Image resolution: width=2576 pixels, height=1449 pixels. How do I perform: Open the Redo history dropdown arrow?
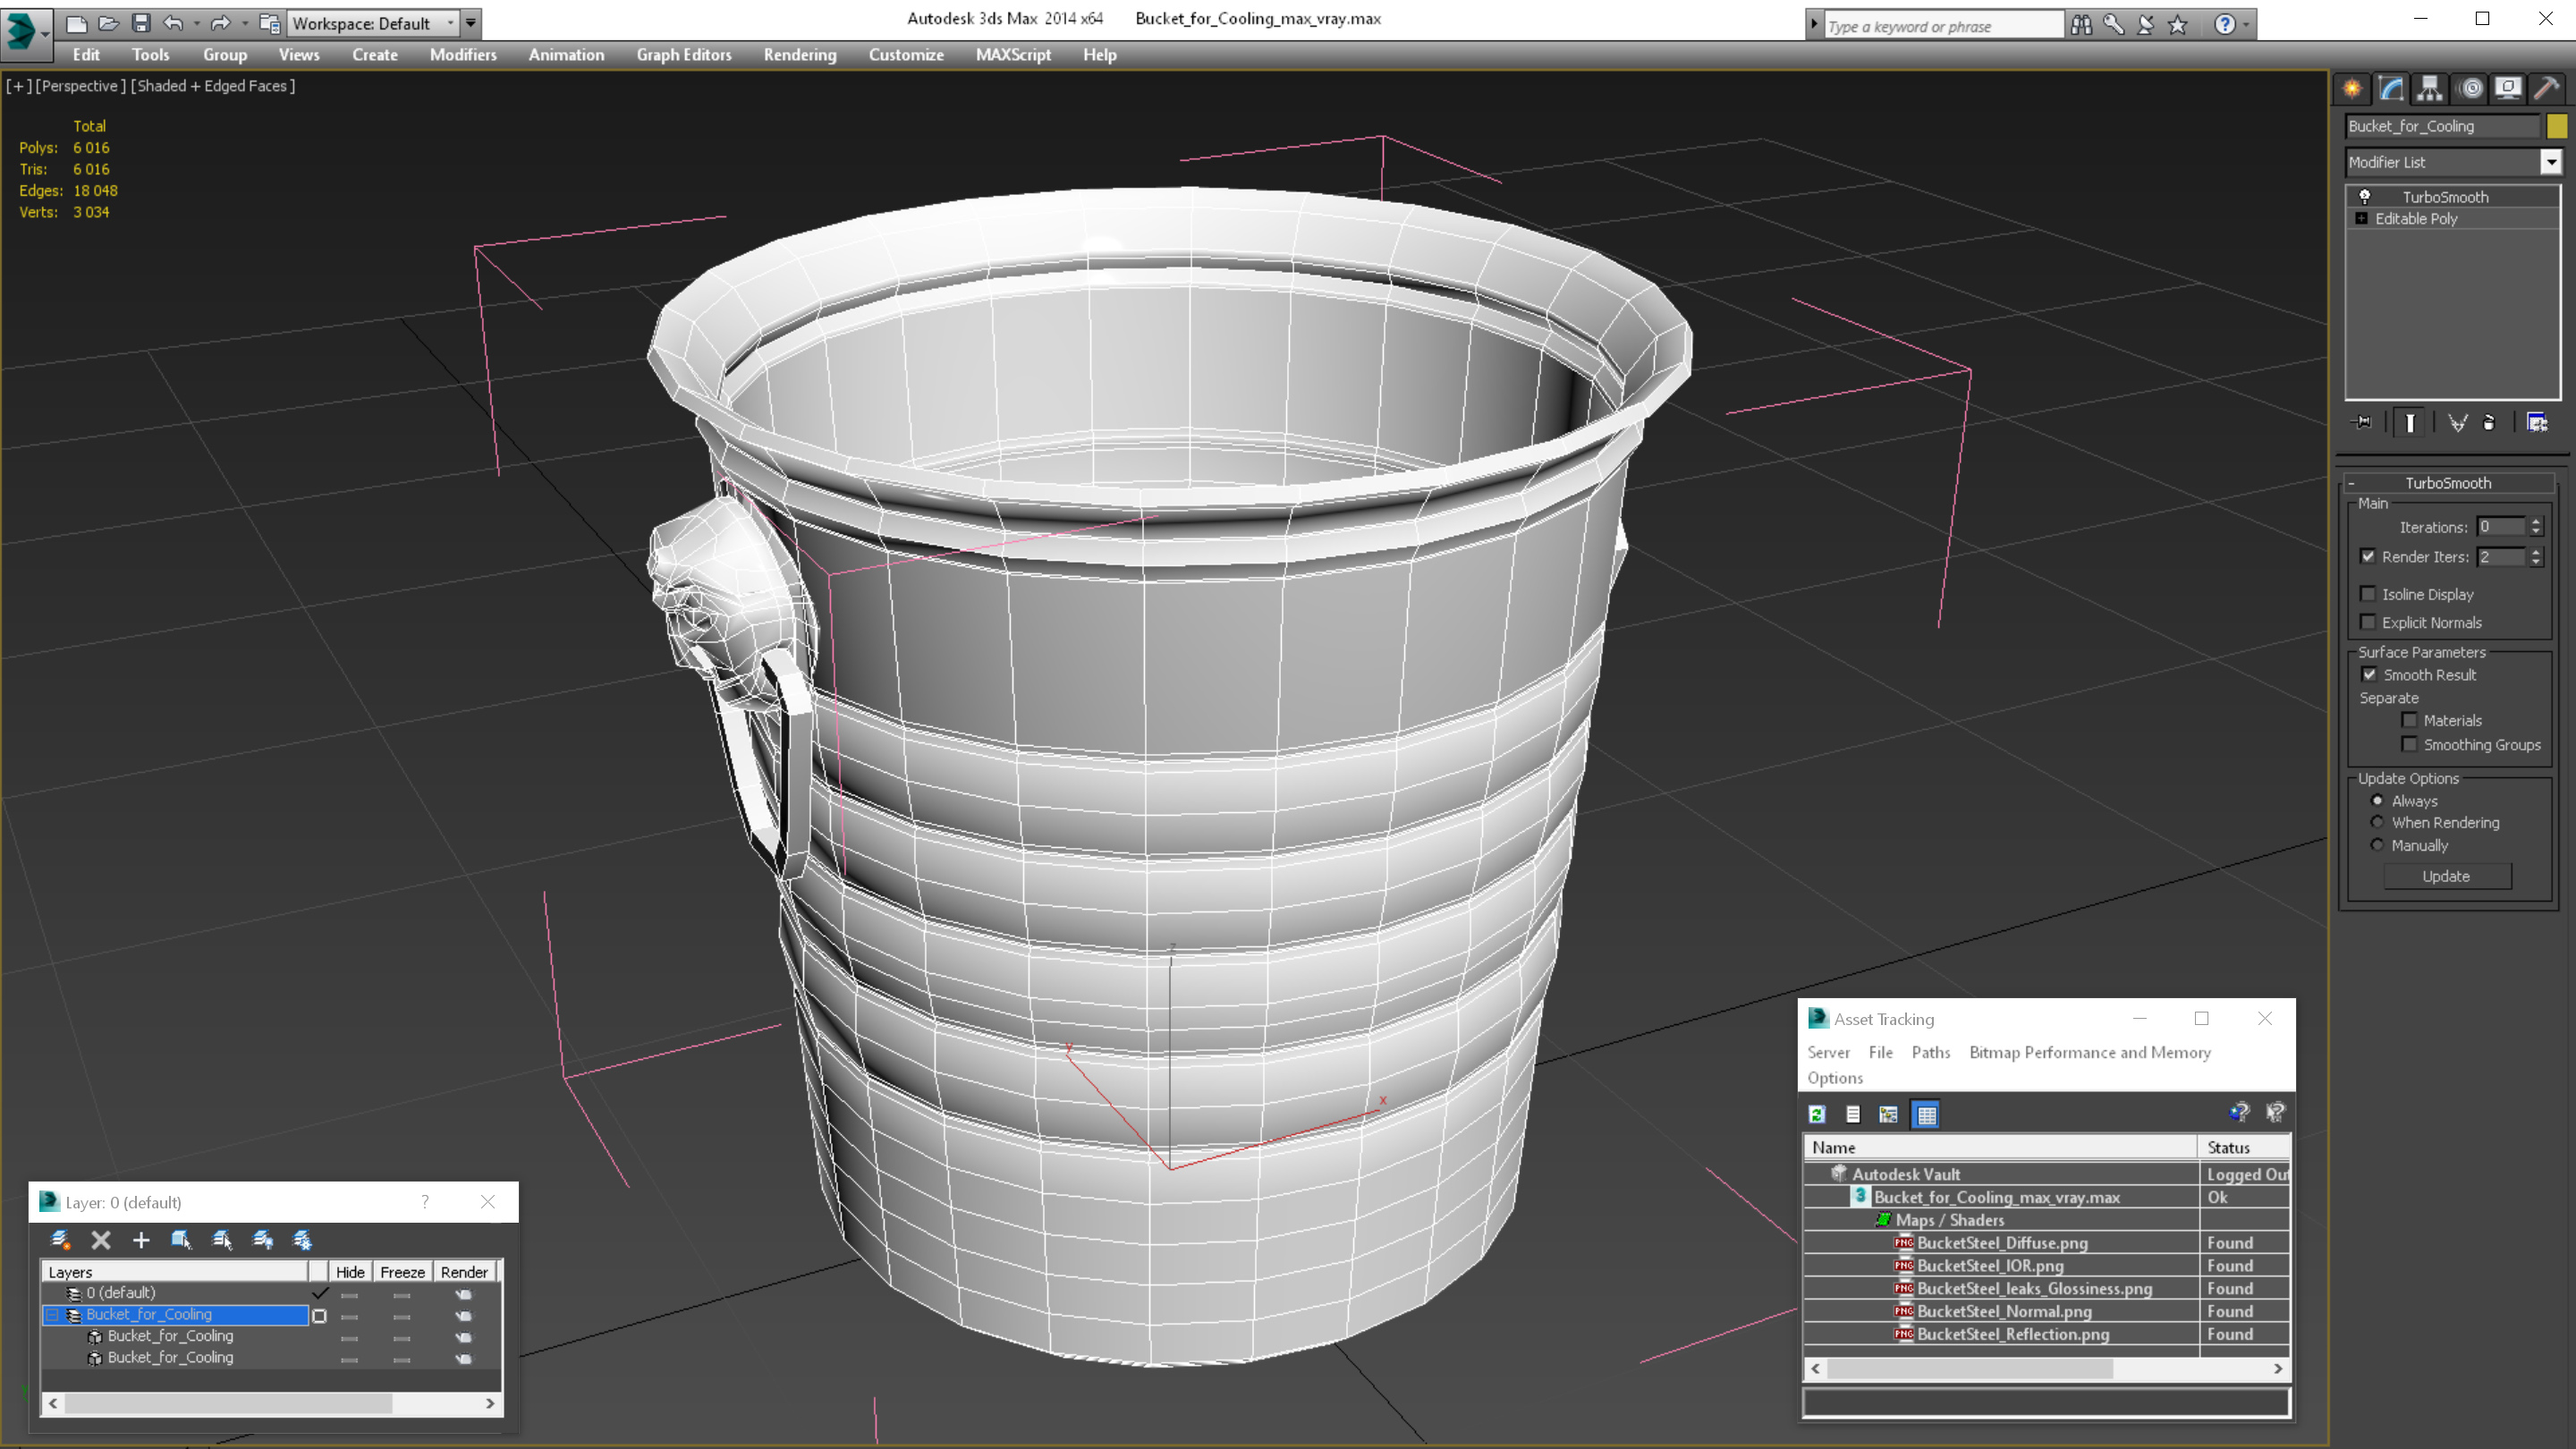pos(244,23)
